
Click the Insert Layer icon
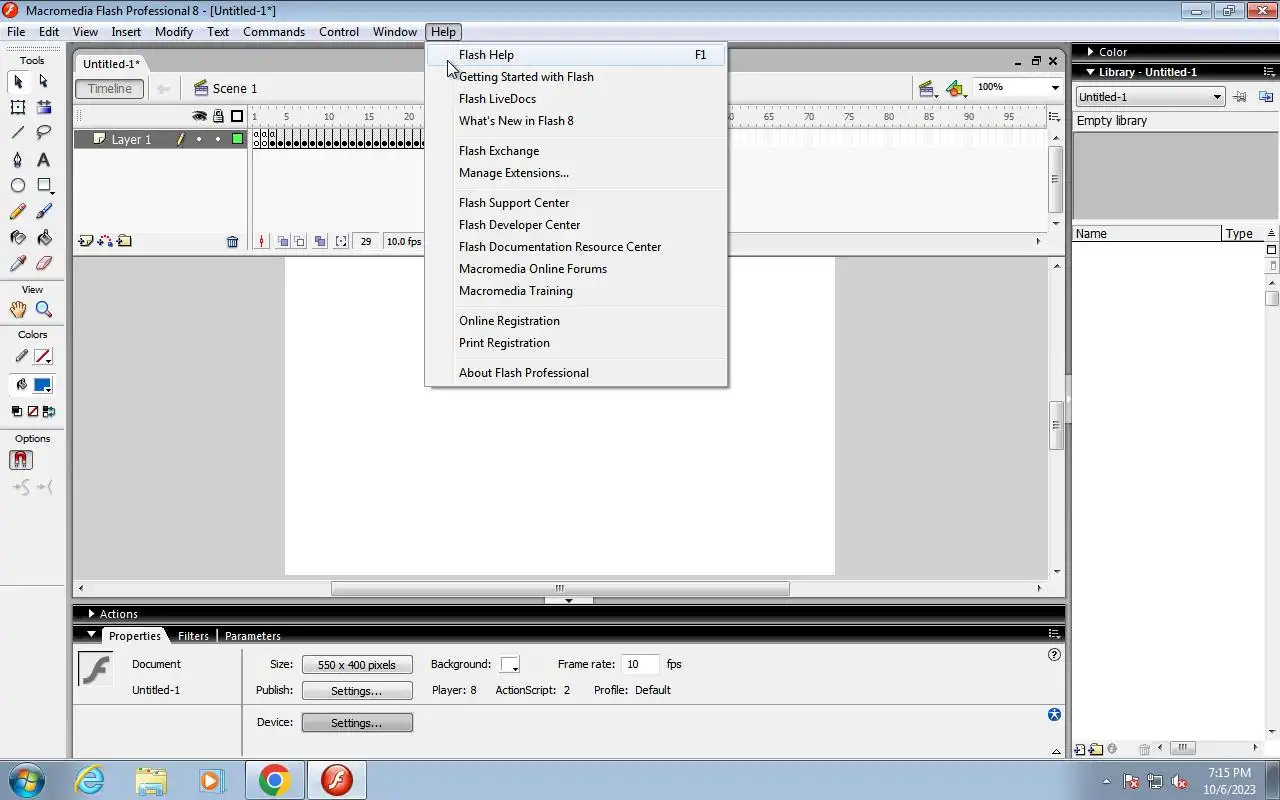[x=86, y=241]
